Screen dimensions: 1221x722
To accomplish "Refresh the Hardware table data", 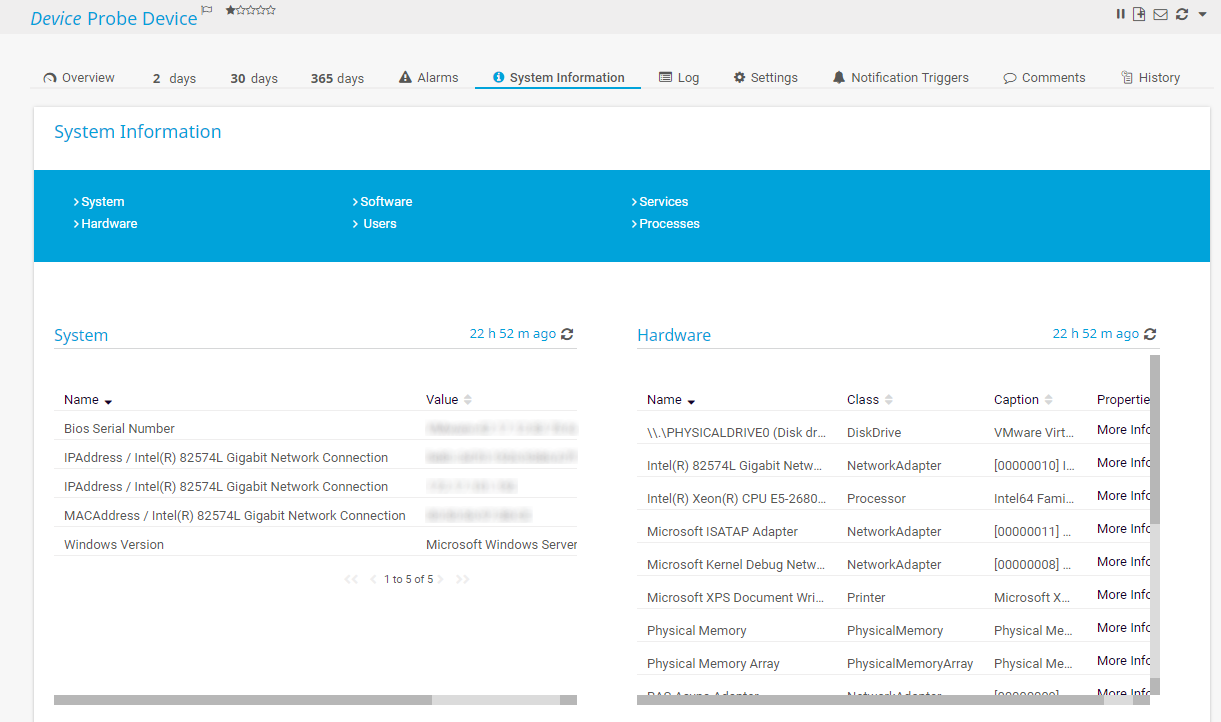I will (x=1150, y=334).
